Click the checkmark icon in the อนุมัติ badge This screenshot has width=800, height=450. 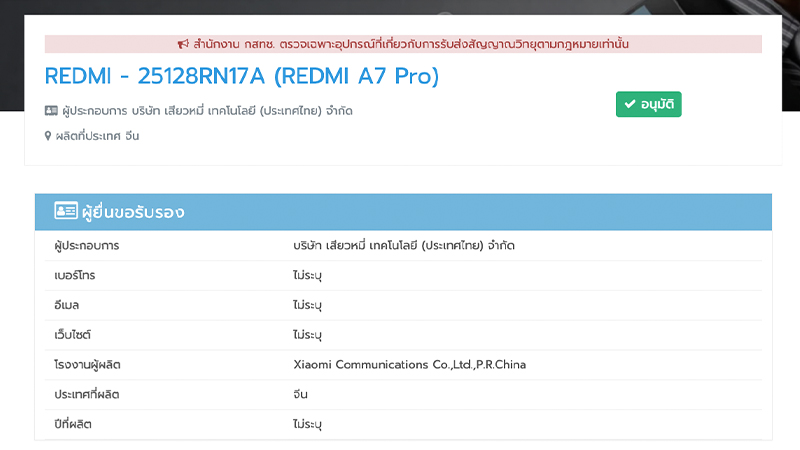[630, 104]
